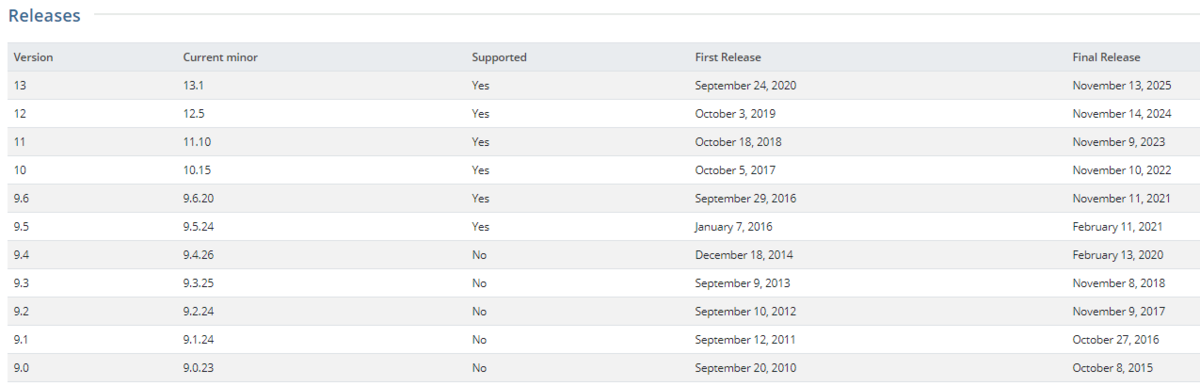Click the No status for version 9.2
This screenshot has height=386, width=1200.
coord(480,312)
